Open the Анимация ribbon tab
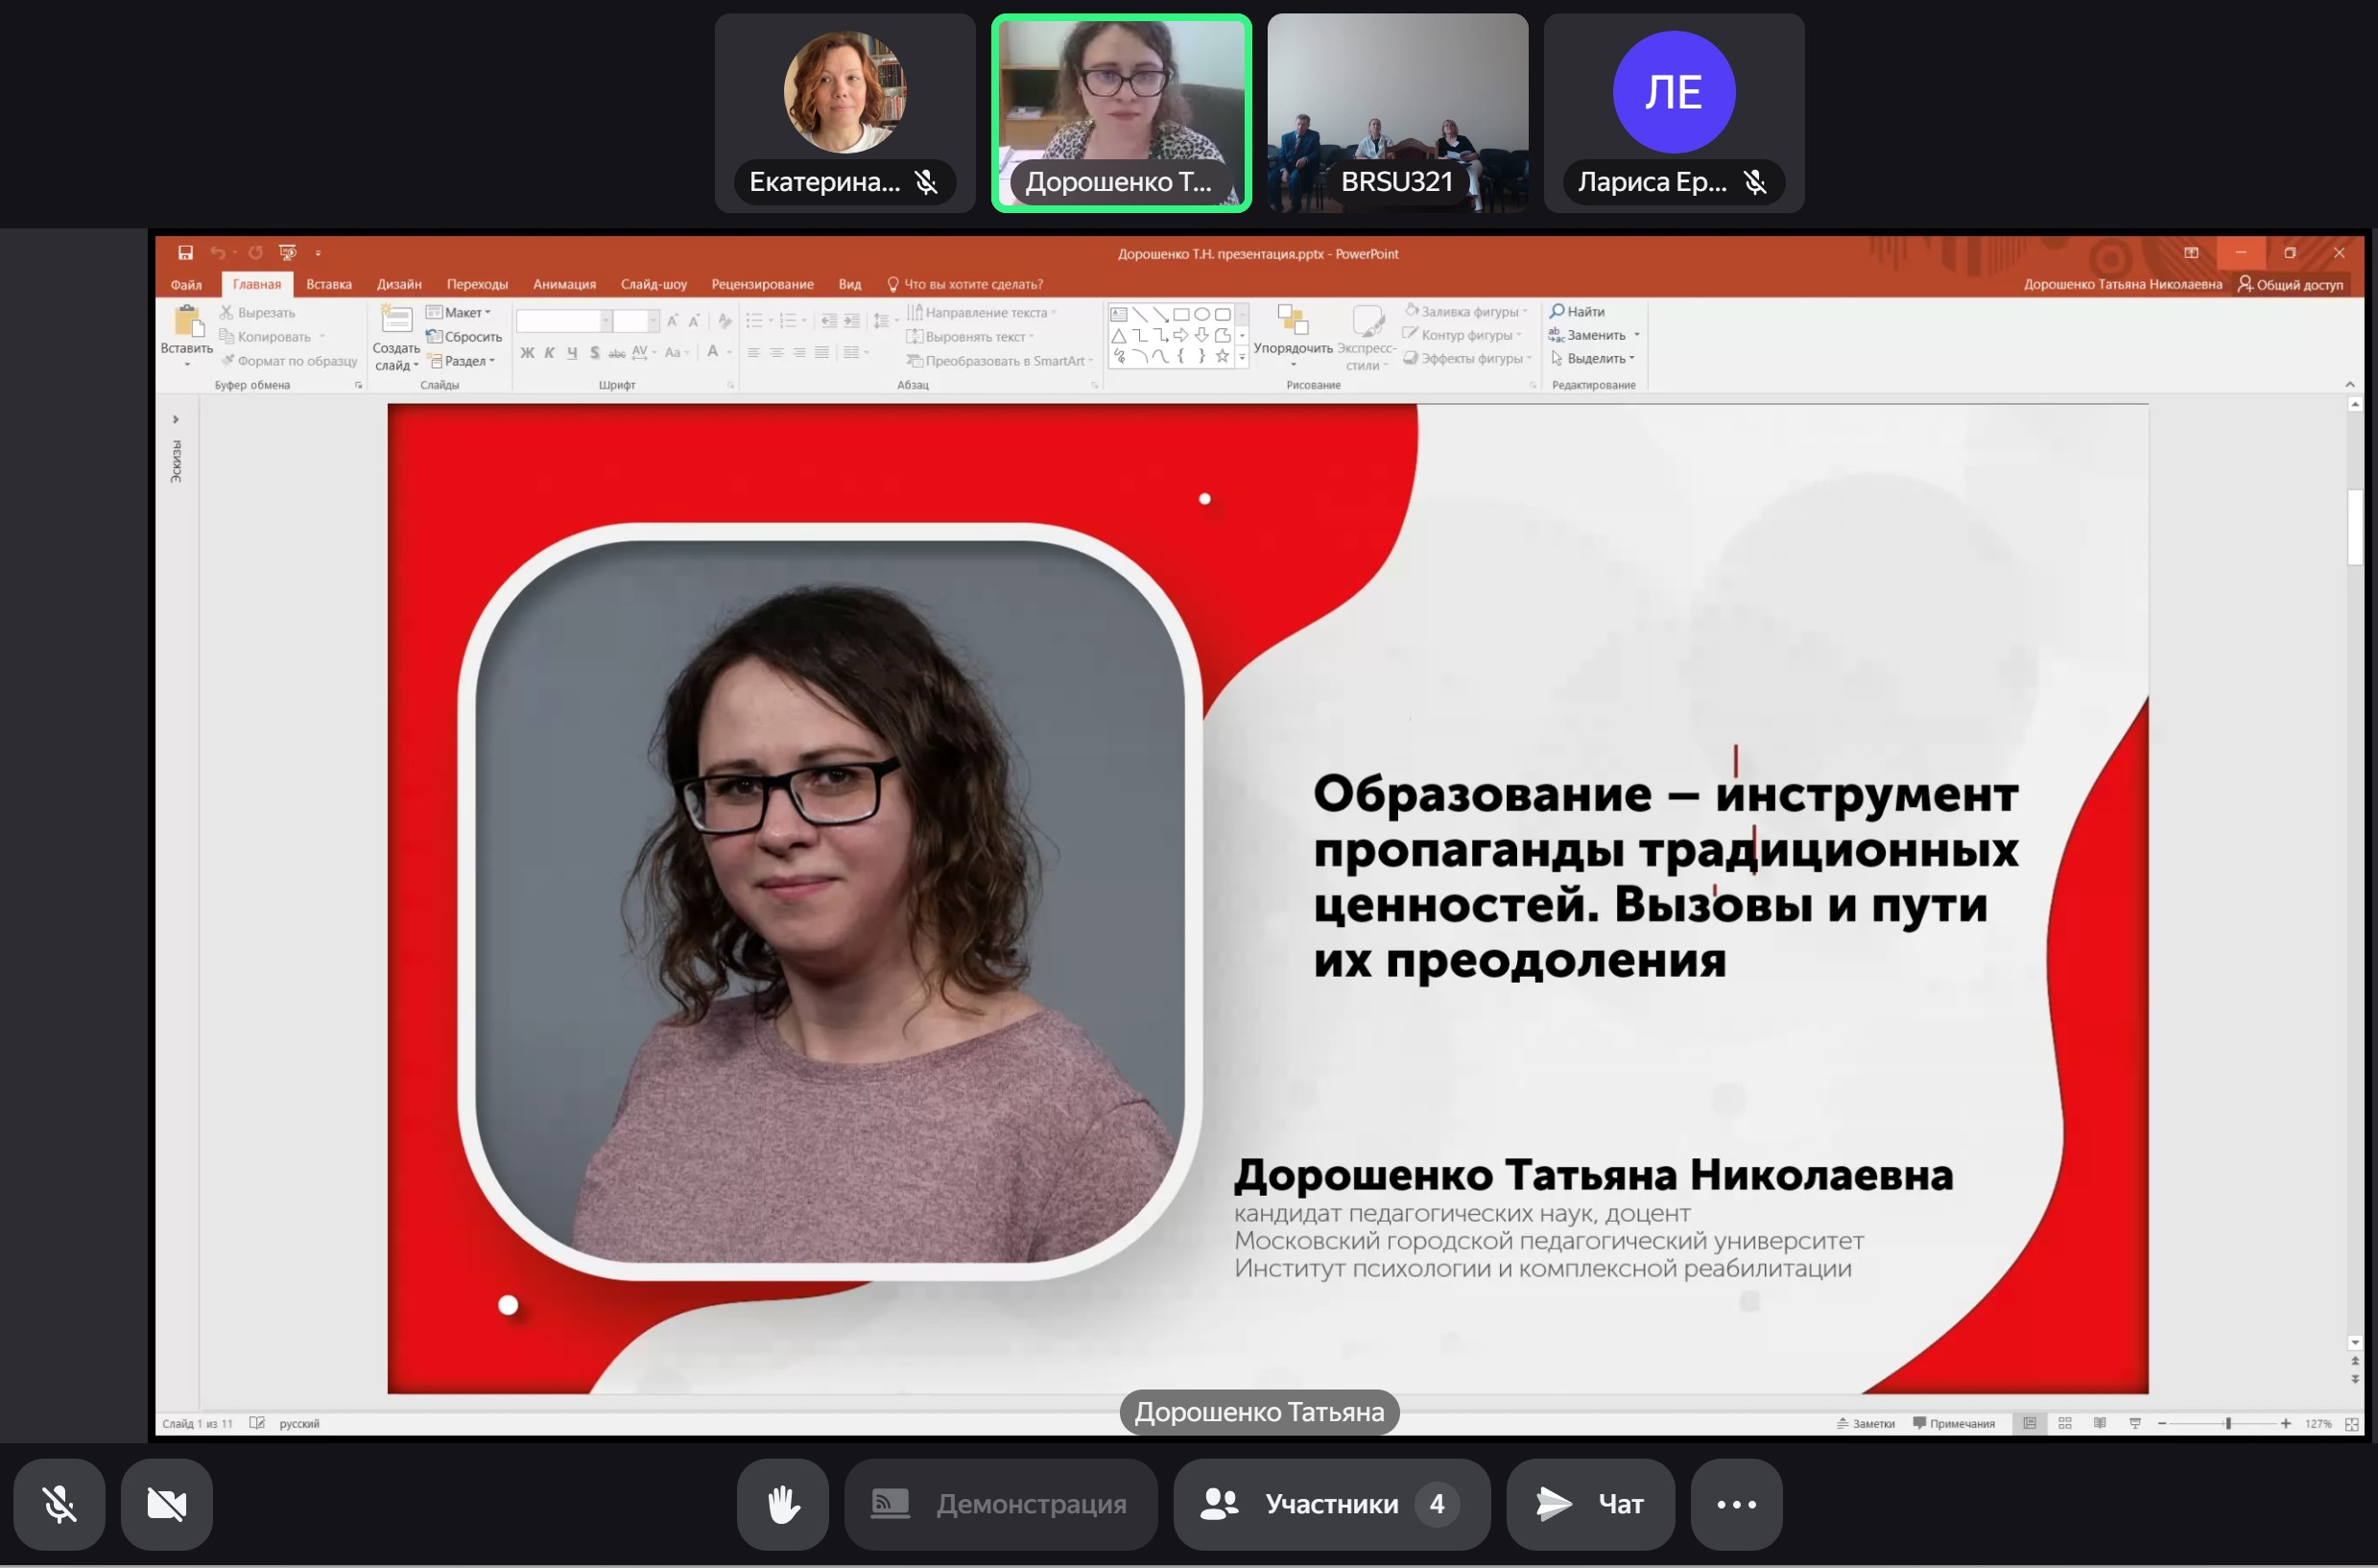This screenshot has height=1568, width=2378. pos(564,284)
